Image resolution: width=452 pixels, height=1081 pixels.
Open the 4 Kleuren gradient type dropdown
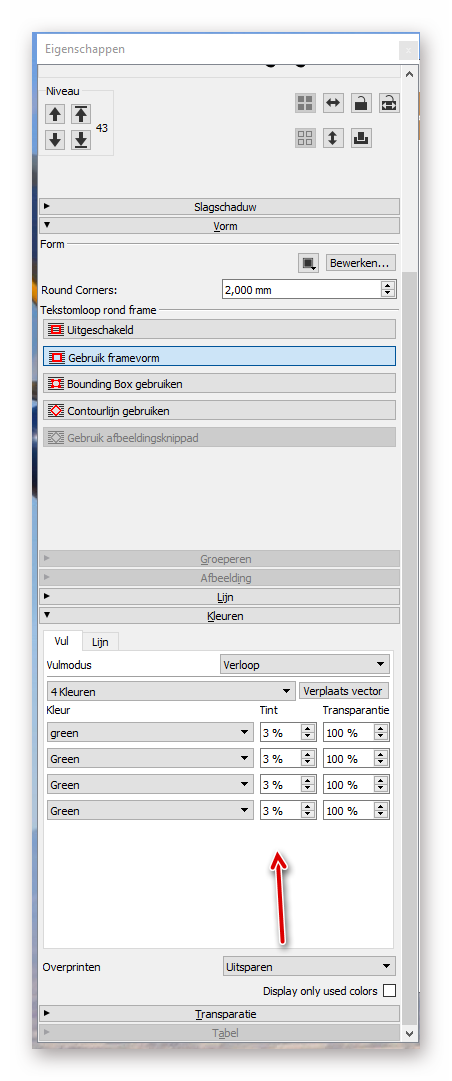171,691
